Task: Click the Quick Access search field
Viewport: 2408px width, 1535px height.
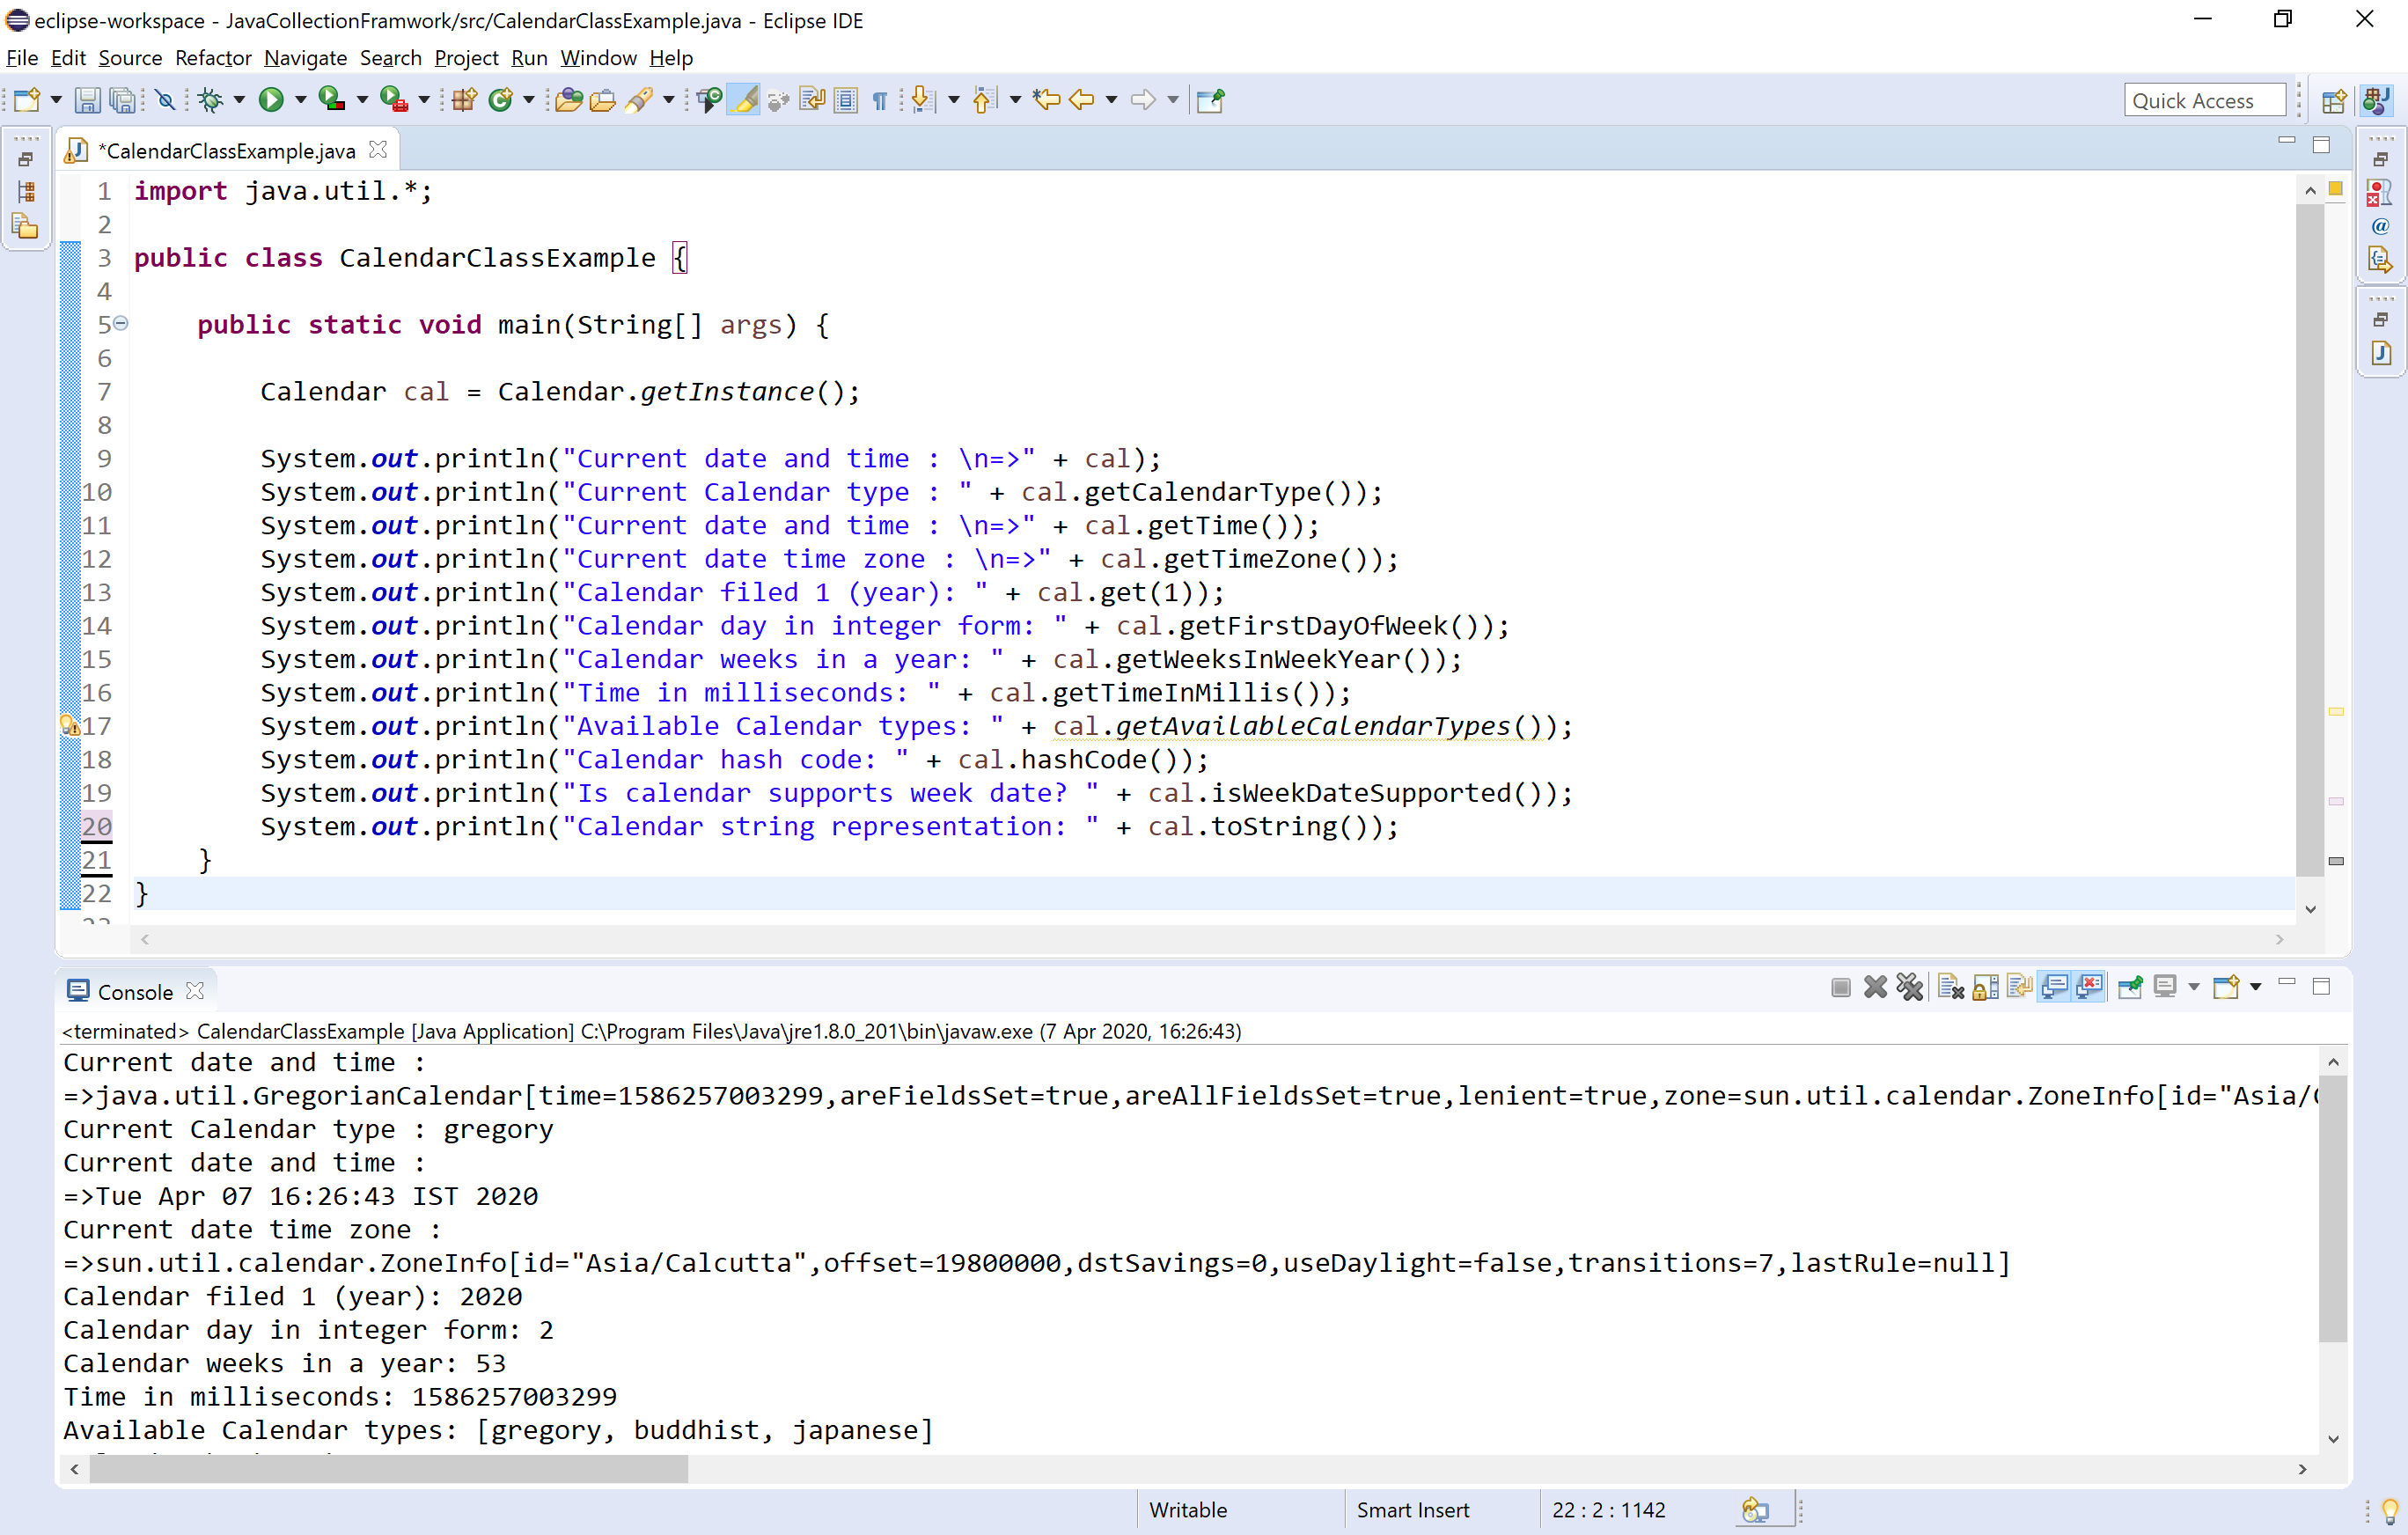Action: click(x=2204, y=100)
